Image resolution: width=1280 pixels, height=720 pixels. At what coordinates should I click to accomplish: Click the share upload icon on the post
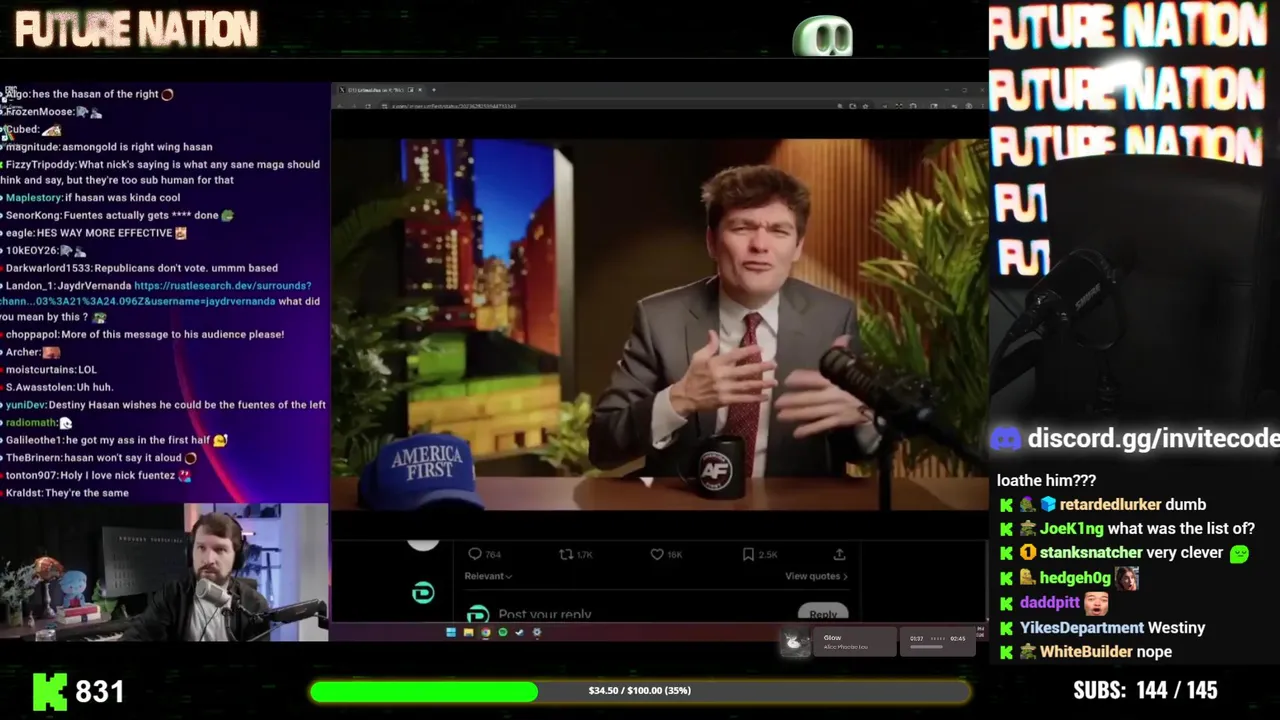pyautogui.click(x=839, y=554)
